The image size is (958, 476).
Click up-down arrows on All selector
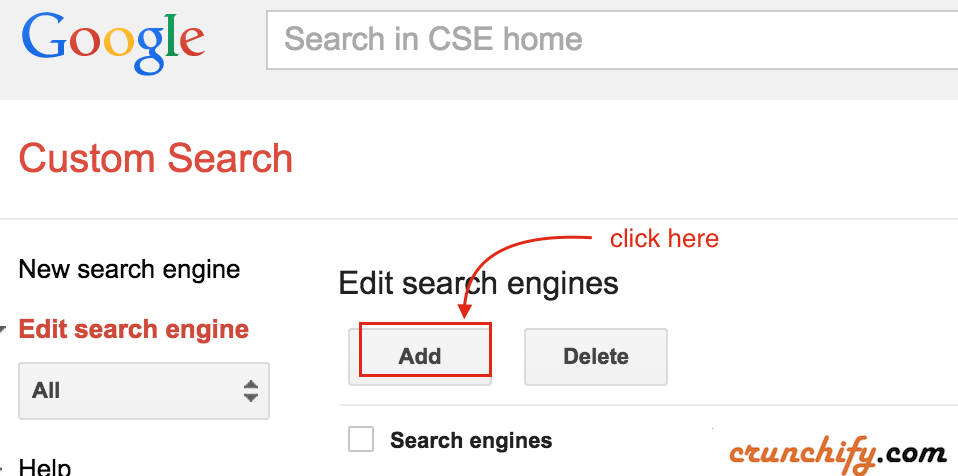(x=250, y=391)
